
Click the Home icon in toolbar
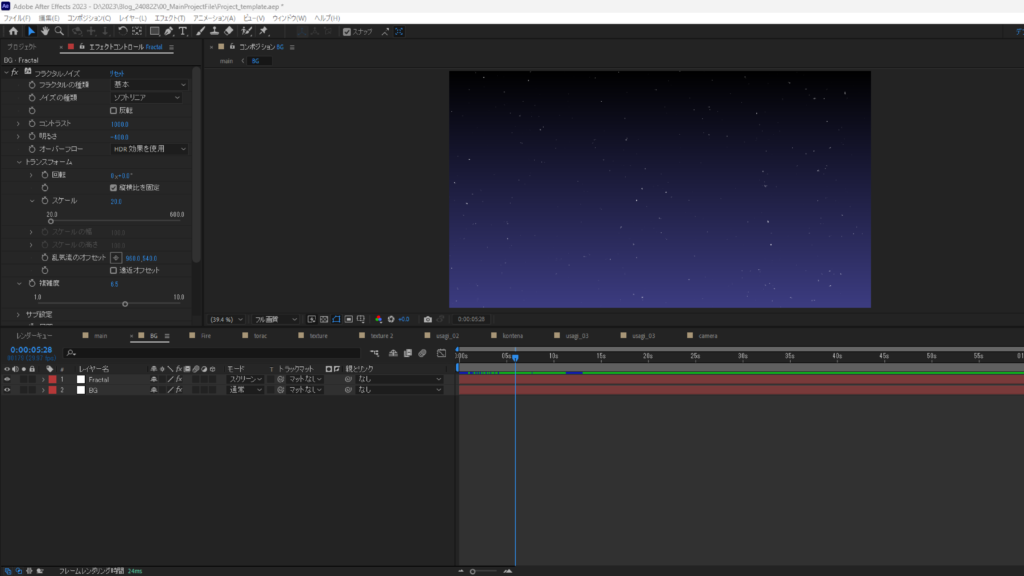click(x=13, y=32)
